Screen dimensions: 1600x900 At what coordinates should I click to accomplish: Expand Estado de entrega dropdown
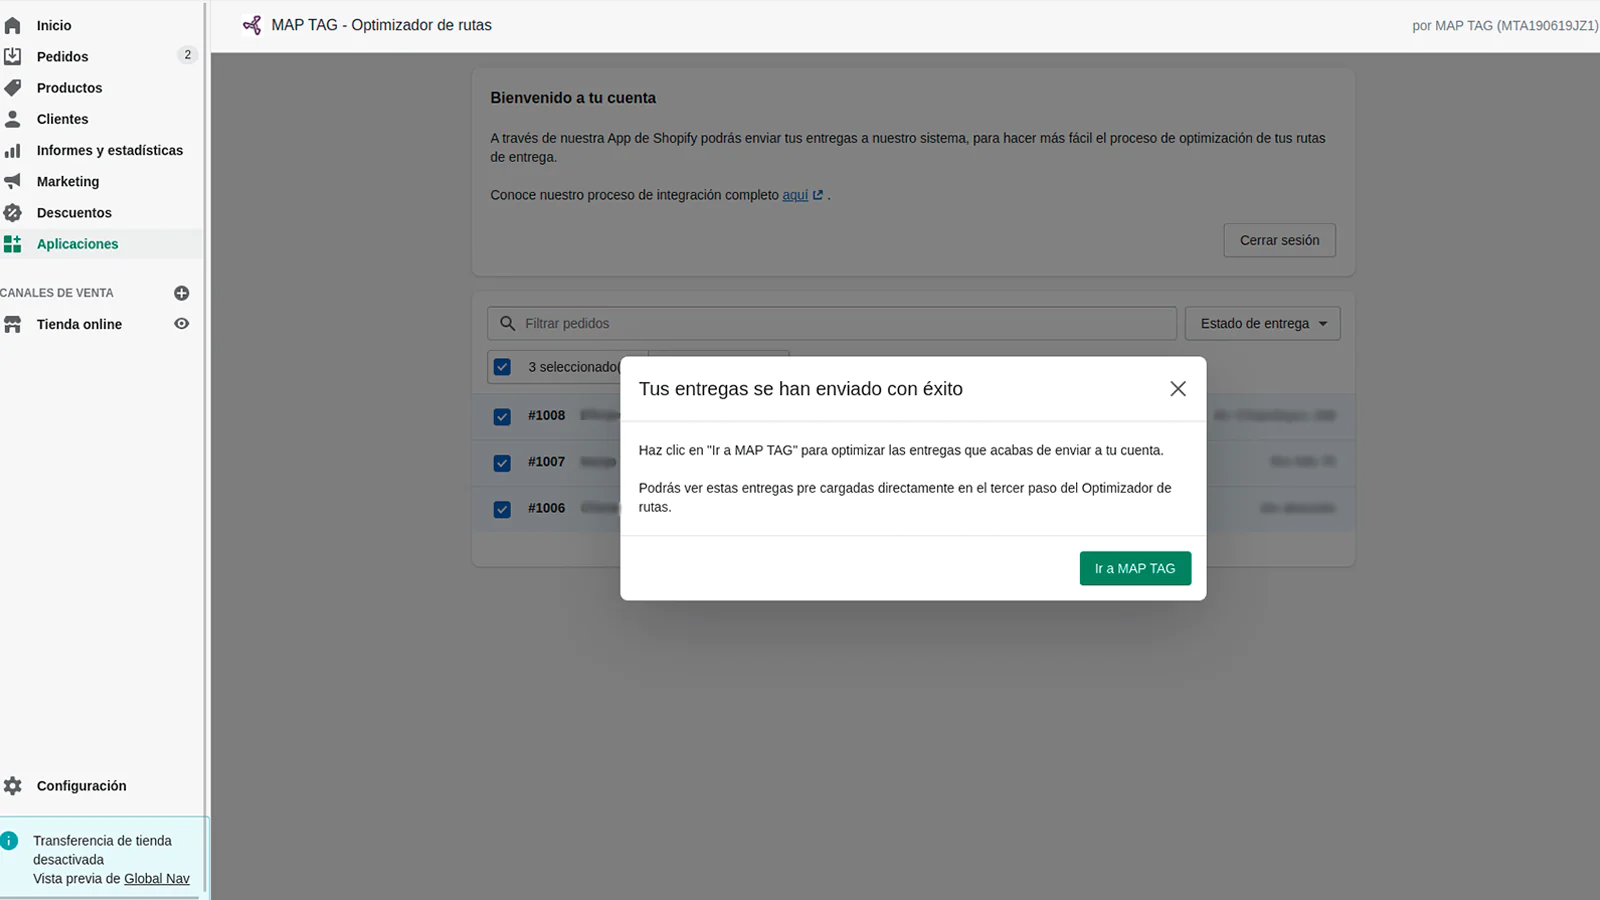(x=1262, y=324)
